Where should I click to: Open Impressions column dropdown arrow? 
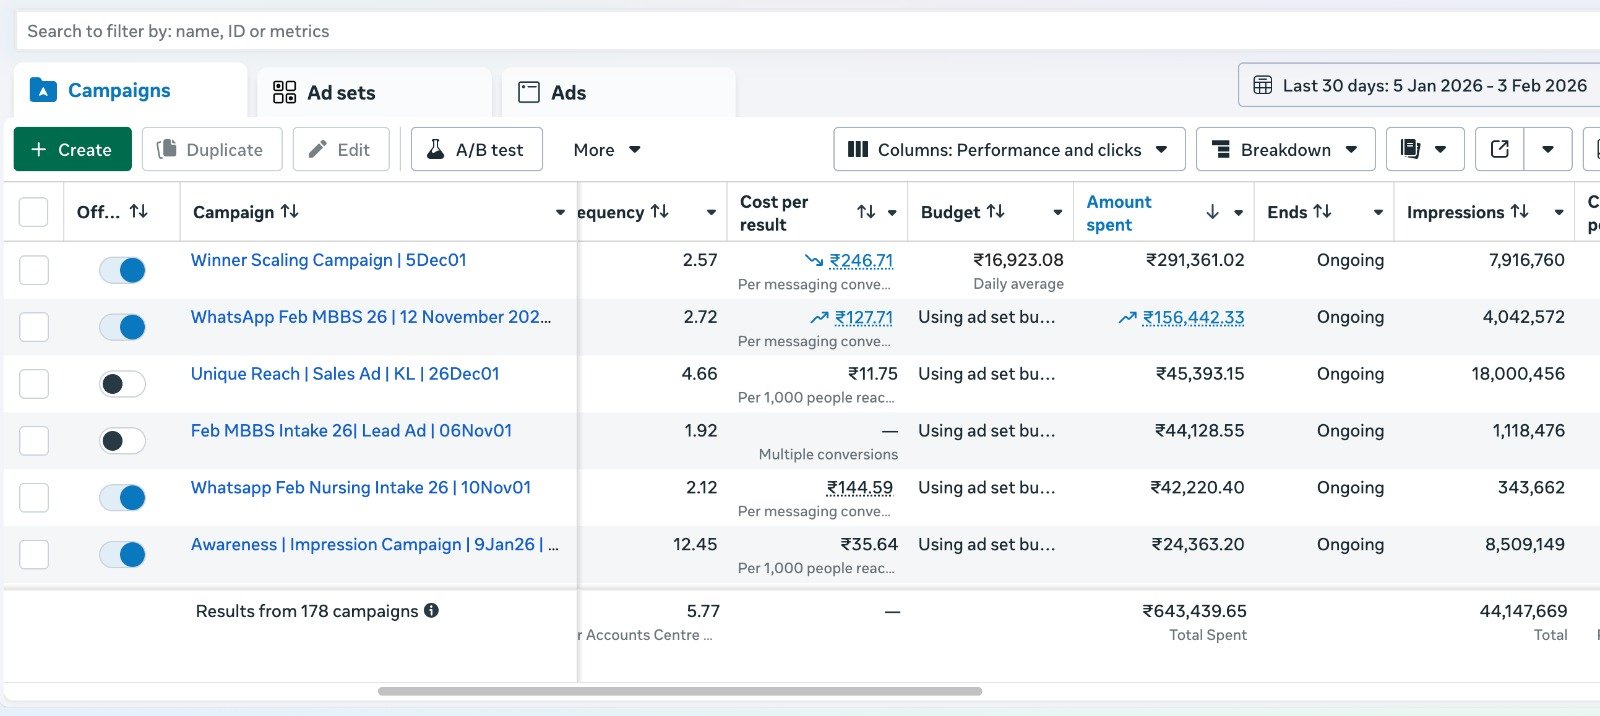[x=1559, y=212]
